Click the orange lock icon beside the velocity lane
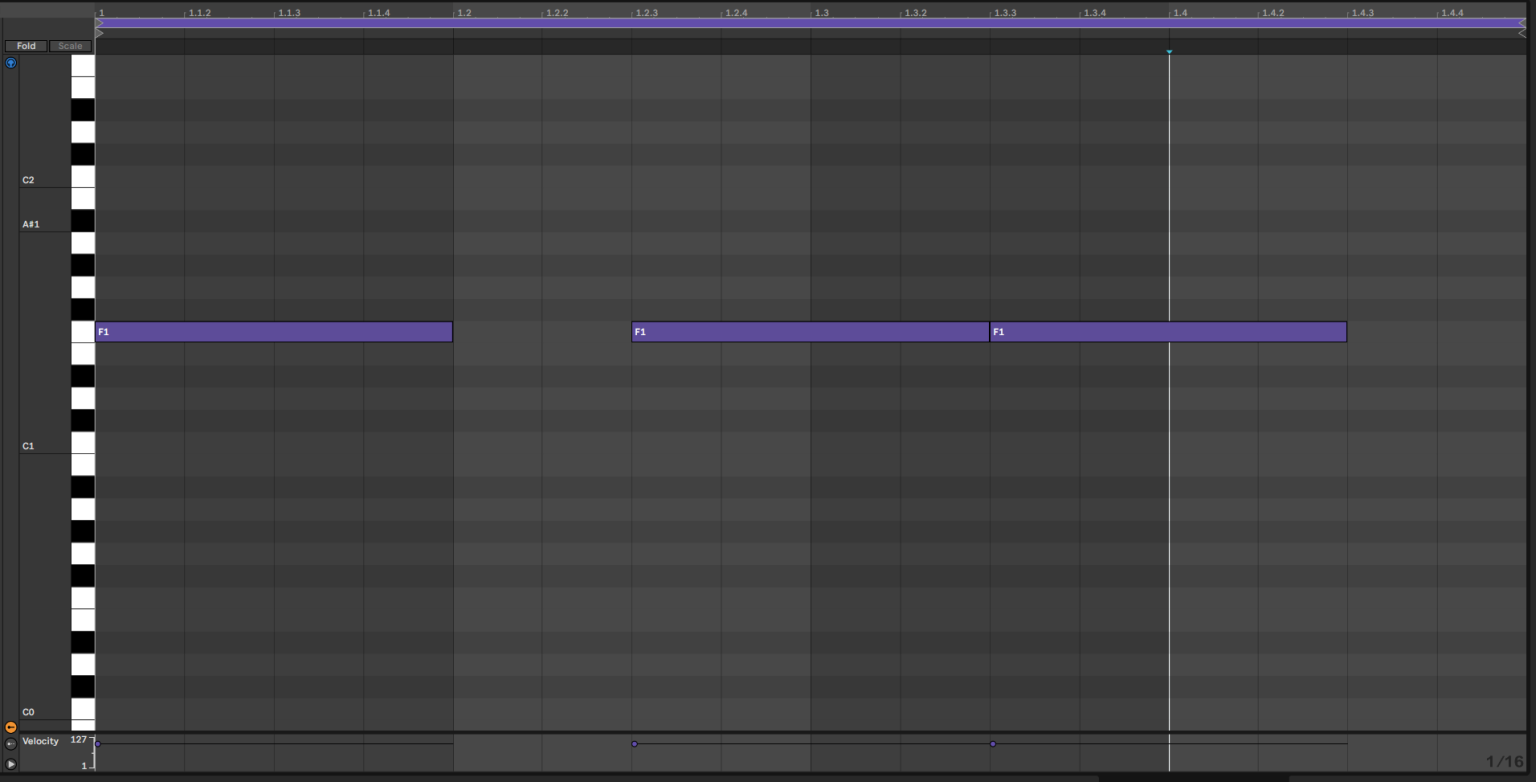1536x782 pixels. coord(10,727)
